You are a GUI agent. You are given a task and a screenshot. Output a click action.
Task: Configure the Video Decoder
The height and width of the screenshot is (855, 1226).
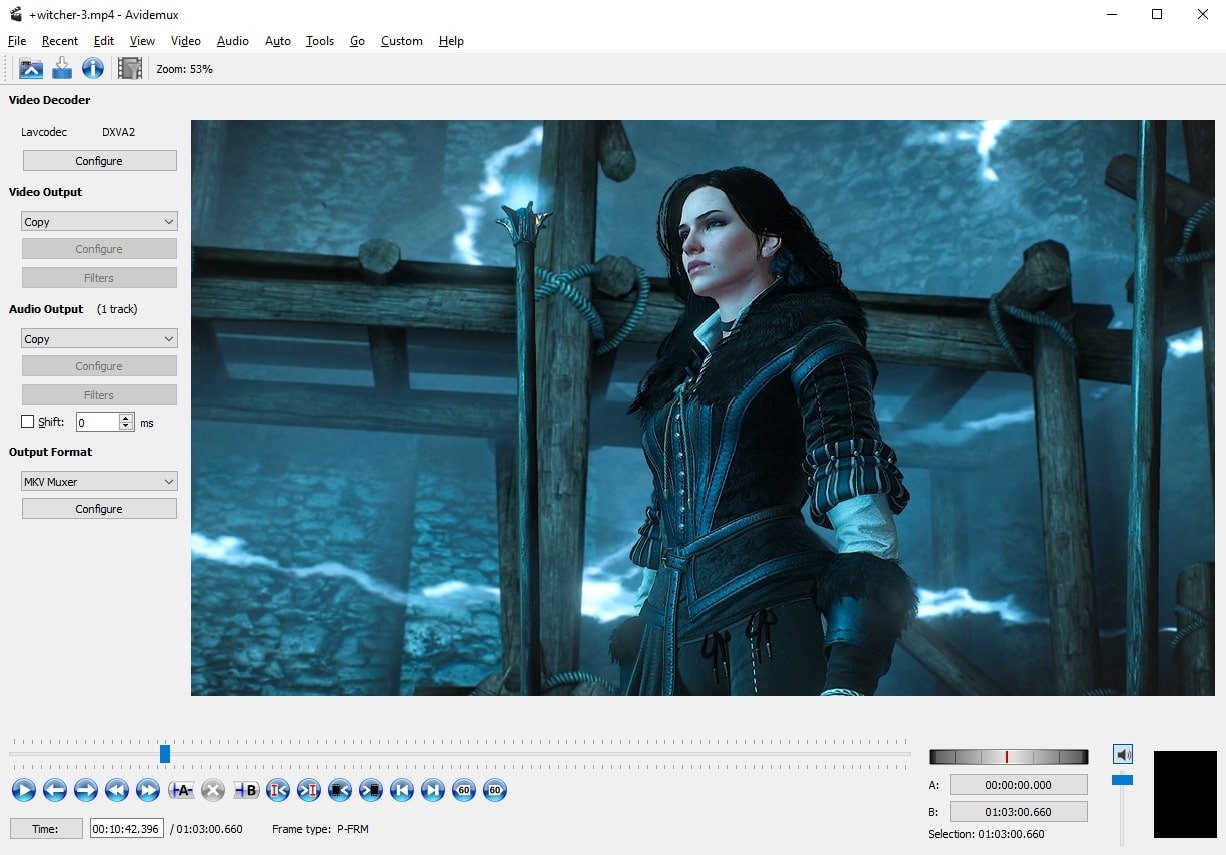coord(99,160)
